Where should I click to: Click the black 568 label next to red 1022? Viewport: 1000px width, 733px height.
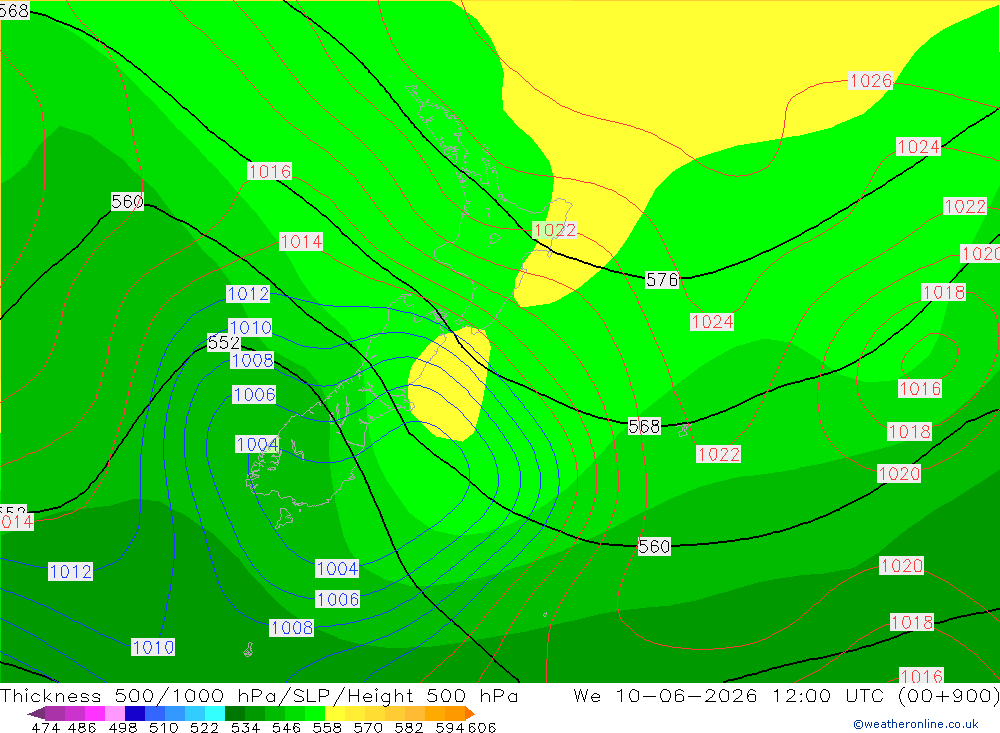pyautogui.click(x=644, y=426)
